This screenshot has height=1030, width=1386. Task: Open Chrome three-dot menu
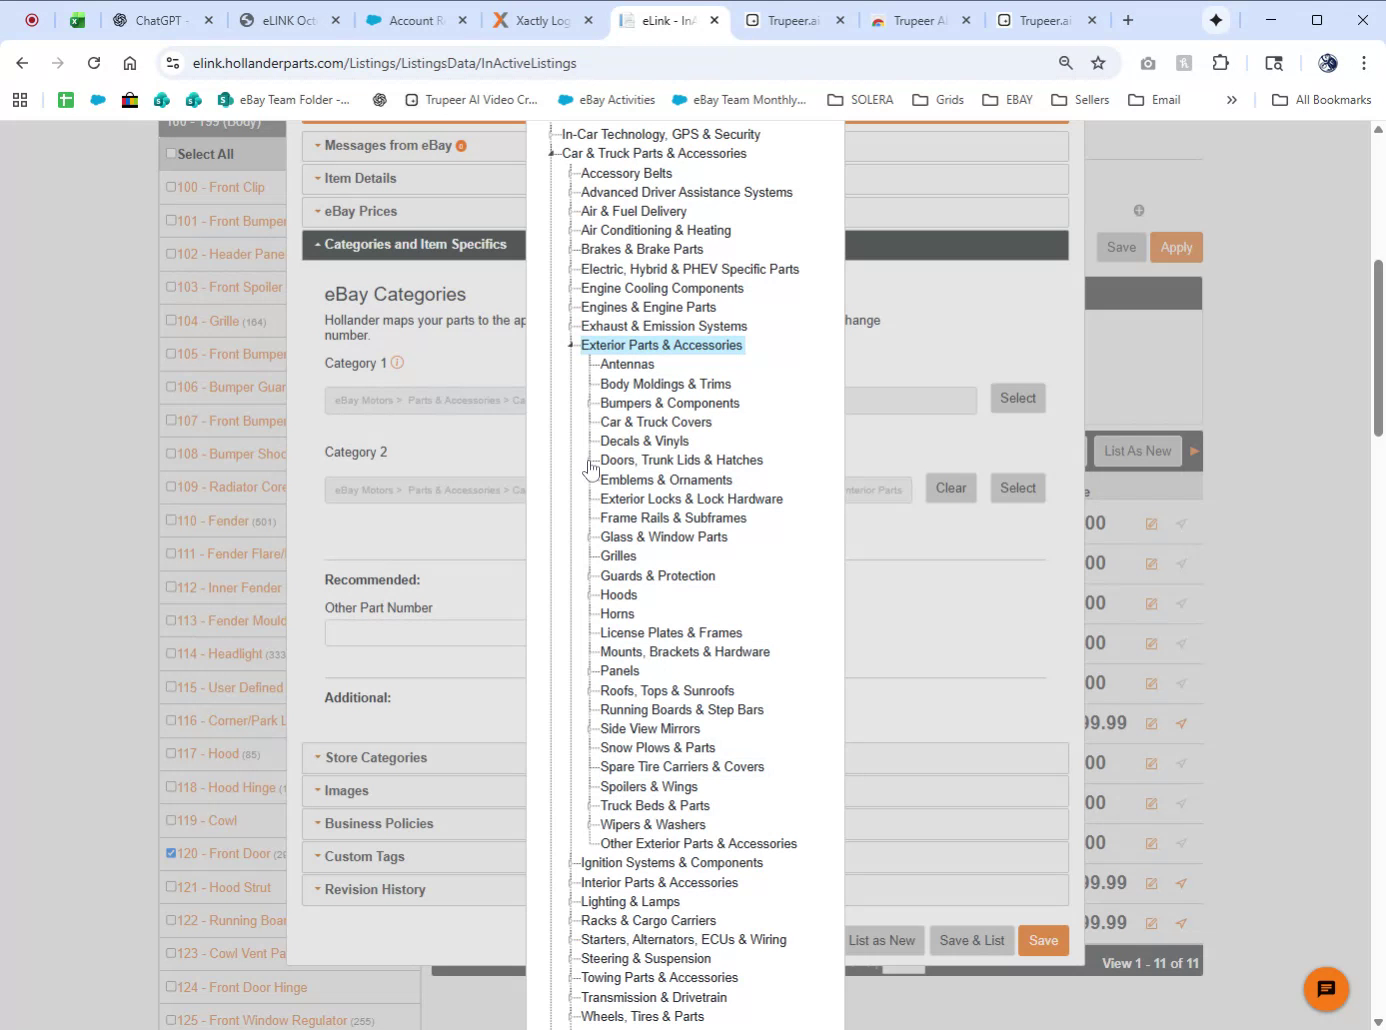[1364, 63]
